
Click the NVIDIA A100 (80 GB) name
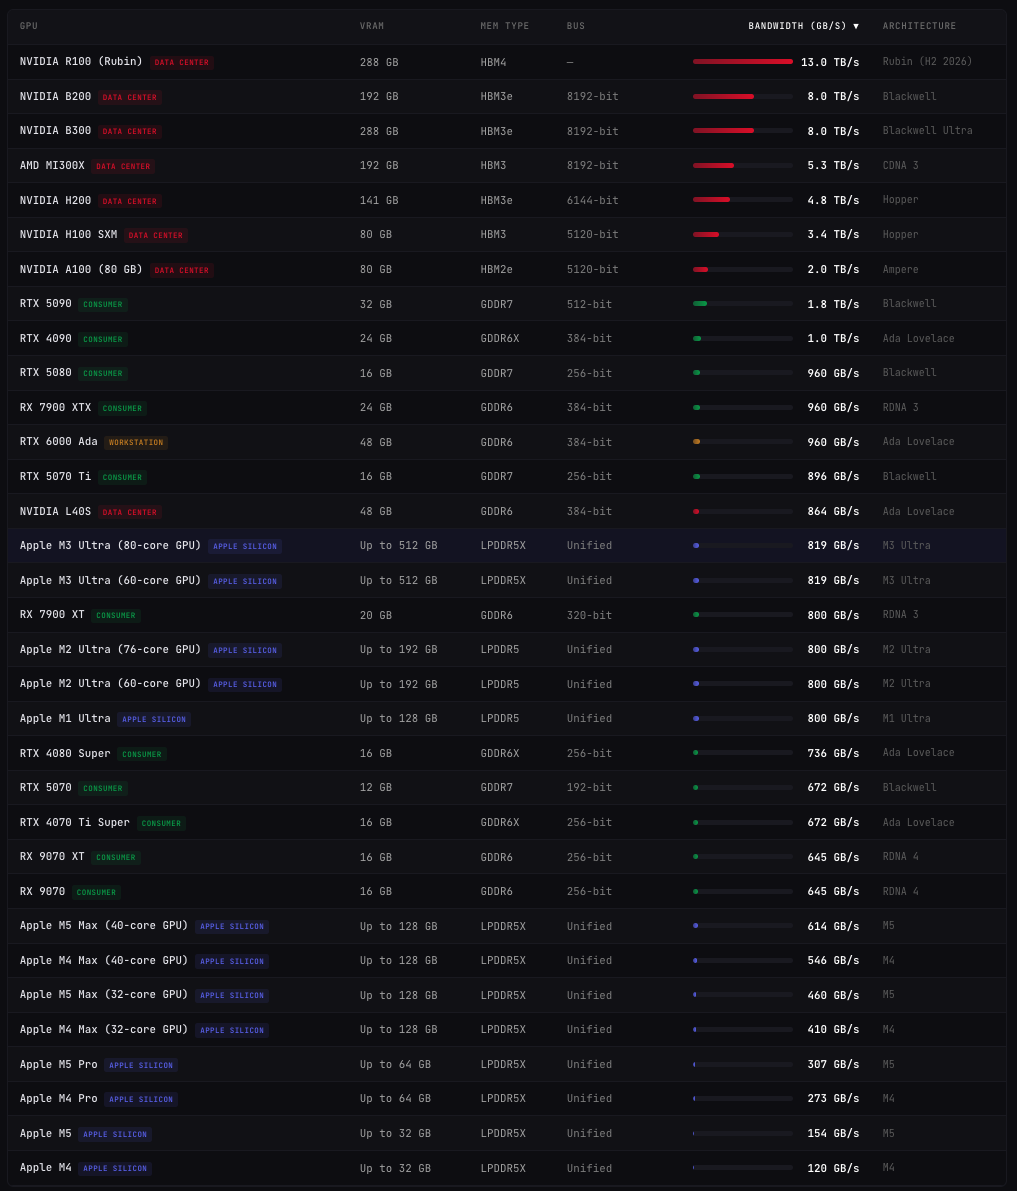point(81,270)
